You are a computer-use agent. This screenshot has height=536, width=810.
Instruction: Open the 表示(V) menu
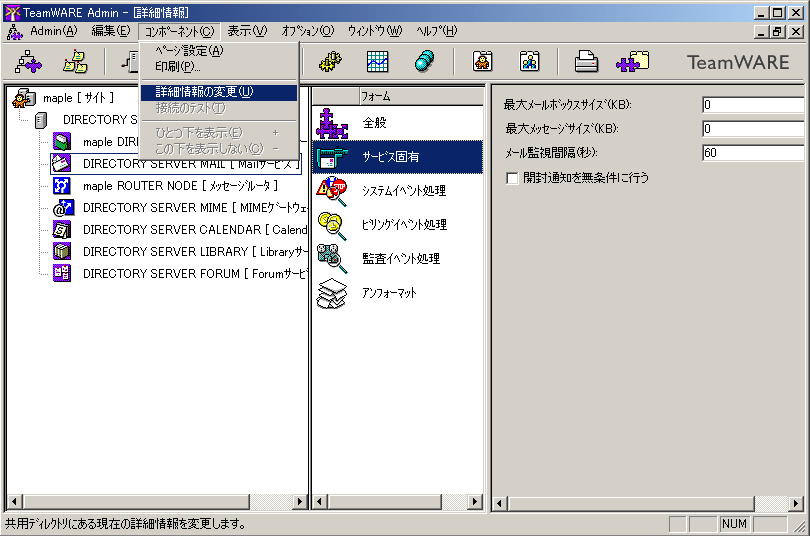coord(247,31)
